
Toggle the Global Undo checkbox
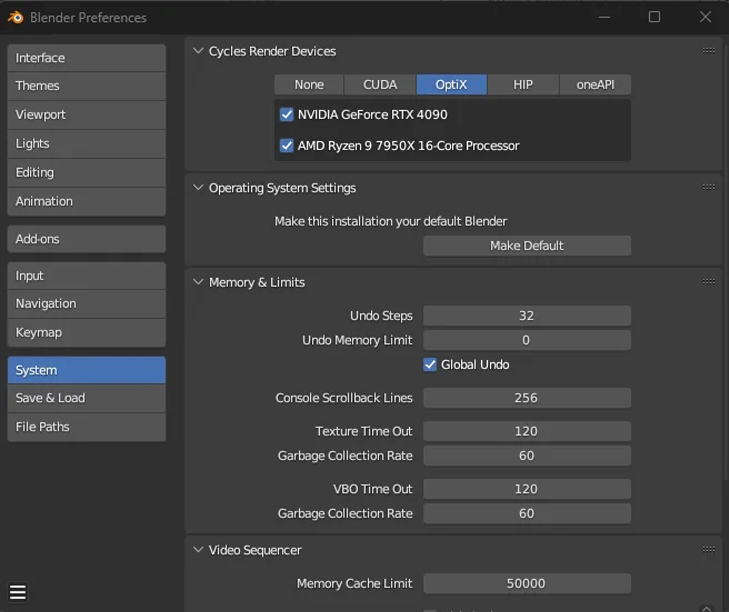click(x=430, y=365)
